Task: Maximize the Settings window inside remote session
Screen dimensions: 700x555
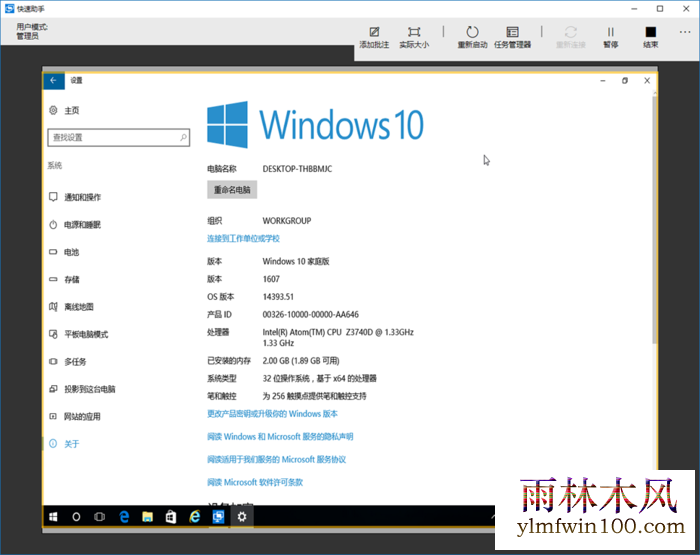Action: (625, 80)
